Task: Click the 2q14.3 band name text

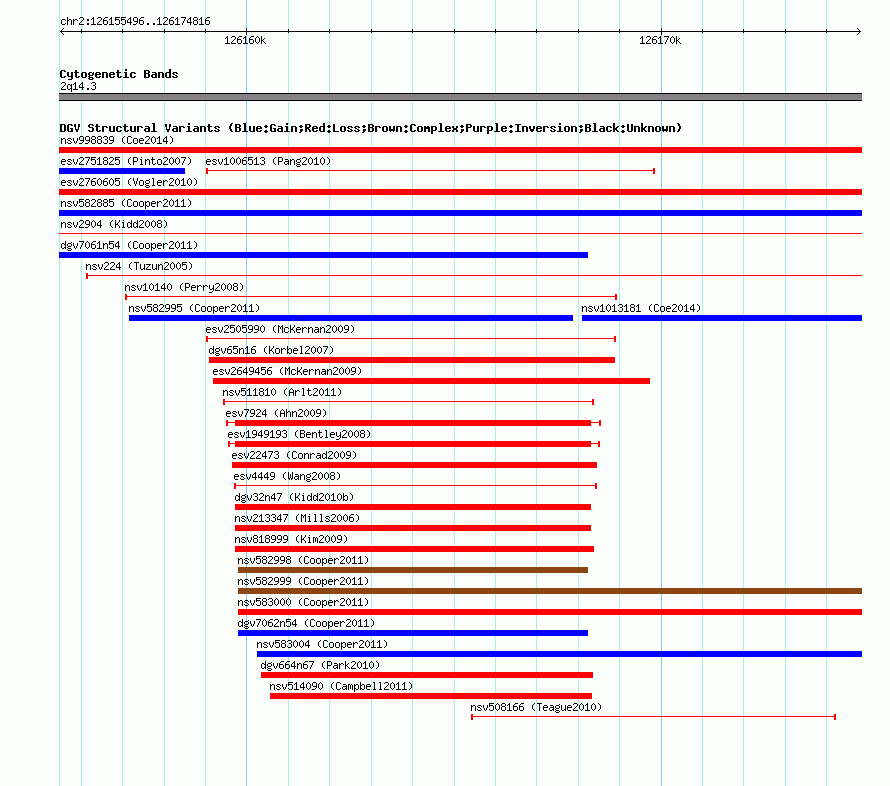Action: pos(78,86)
